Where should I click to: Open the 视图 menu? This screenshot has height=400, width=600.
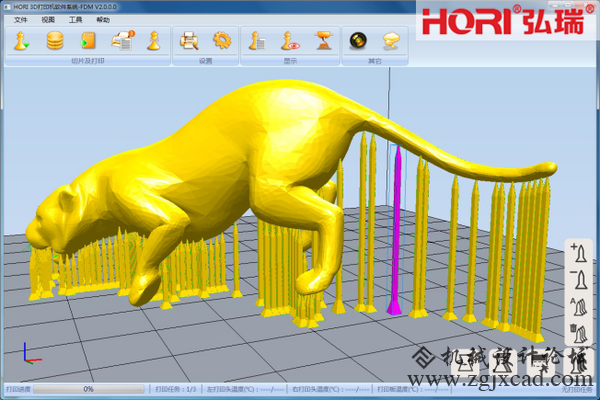[48, 20]
